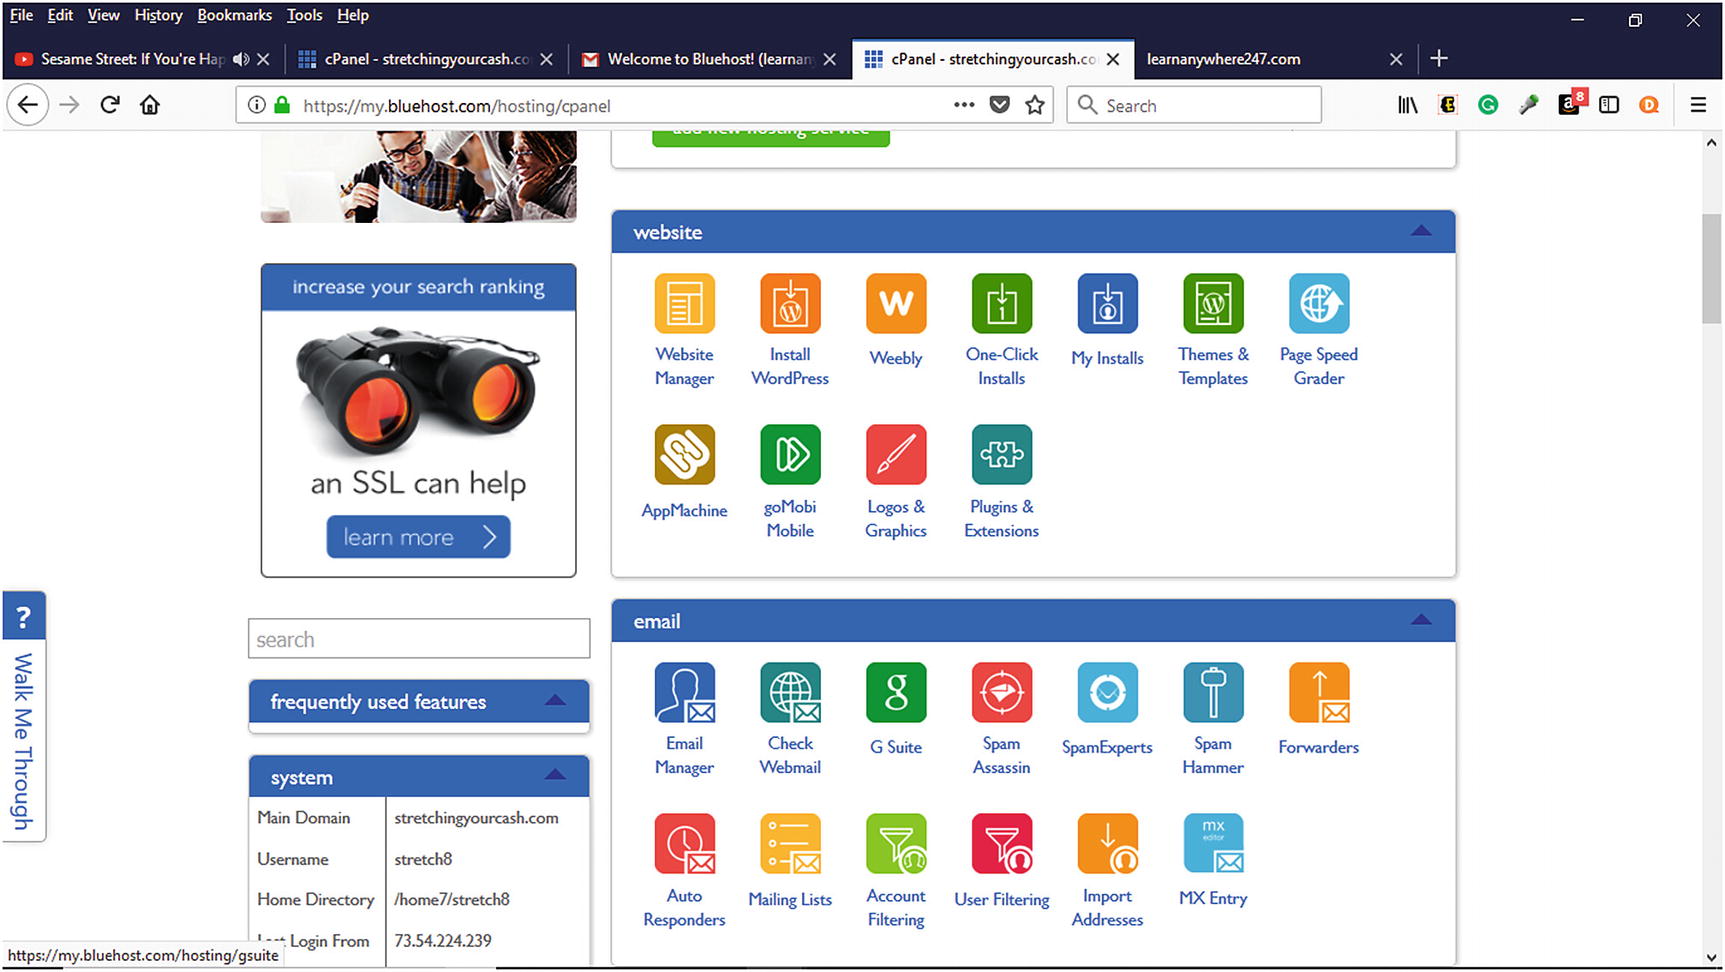
Task: Open Account Filtering
Action: click(896, 845)
